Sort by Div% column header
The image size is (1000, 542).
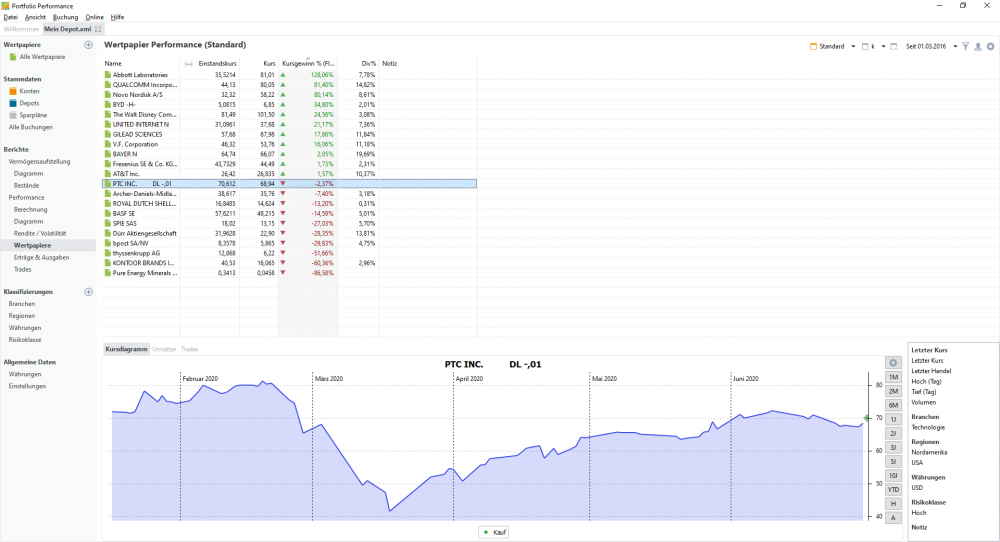[x=369, y=64]
